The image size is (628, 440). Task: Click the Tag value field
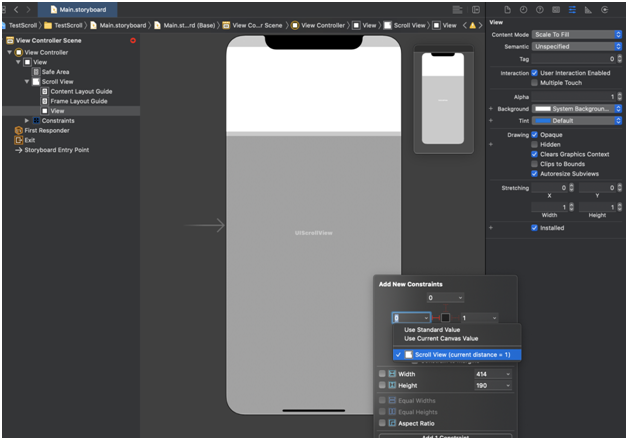pyautogui.click(x=574, y=59)
